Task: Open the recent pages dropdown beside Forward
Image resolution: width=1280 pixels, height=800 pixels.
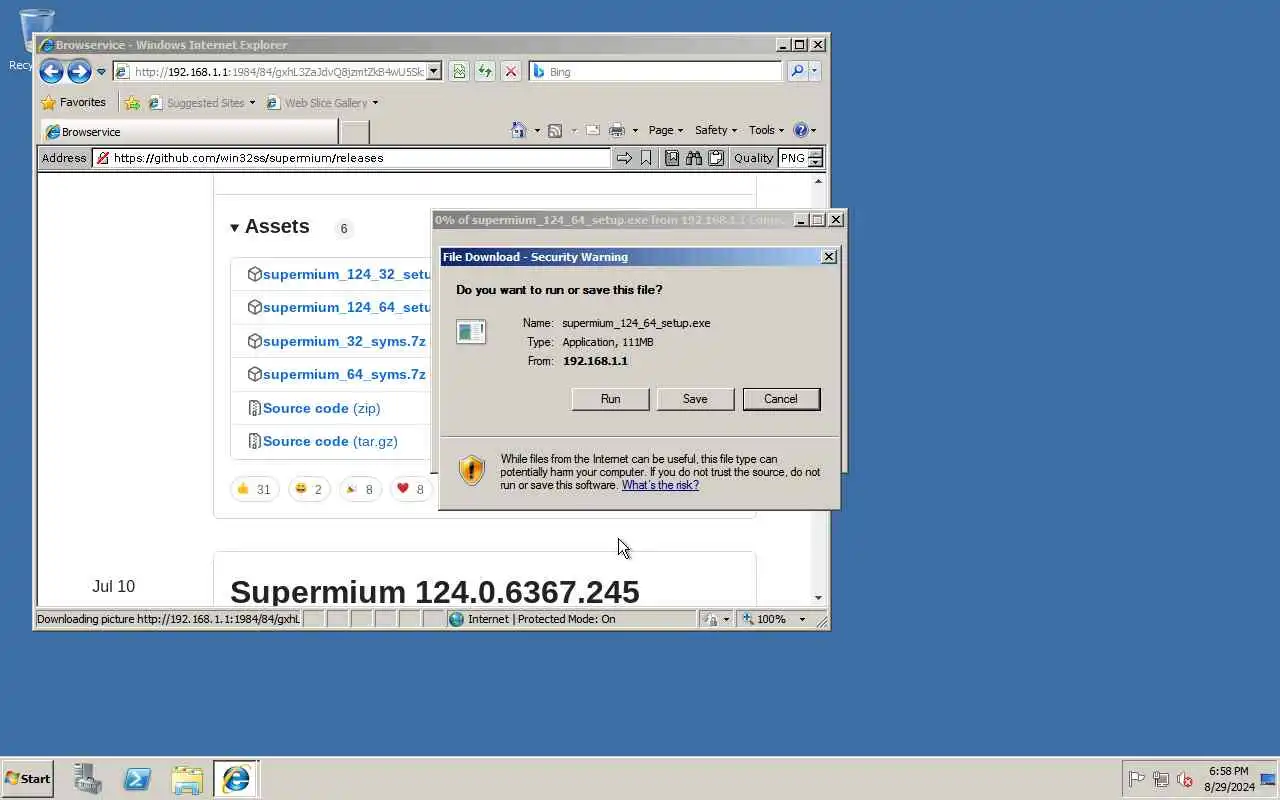Action: [101, 72]
